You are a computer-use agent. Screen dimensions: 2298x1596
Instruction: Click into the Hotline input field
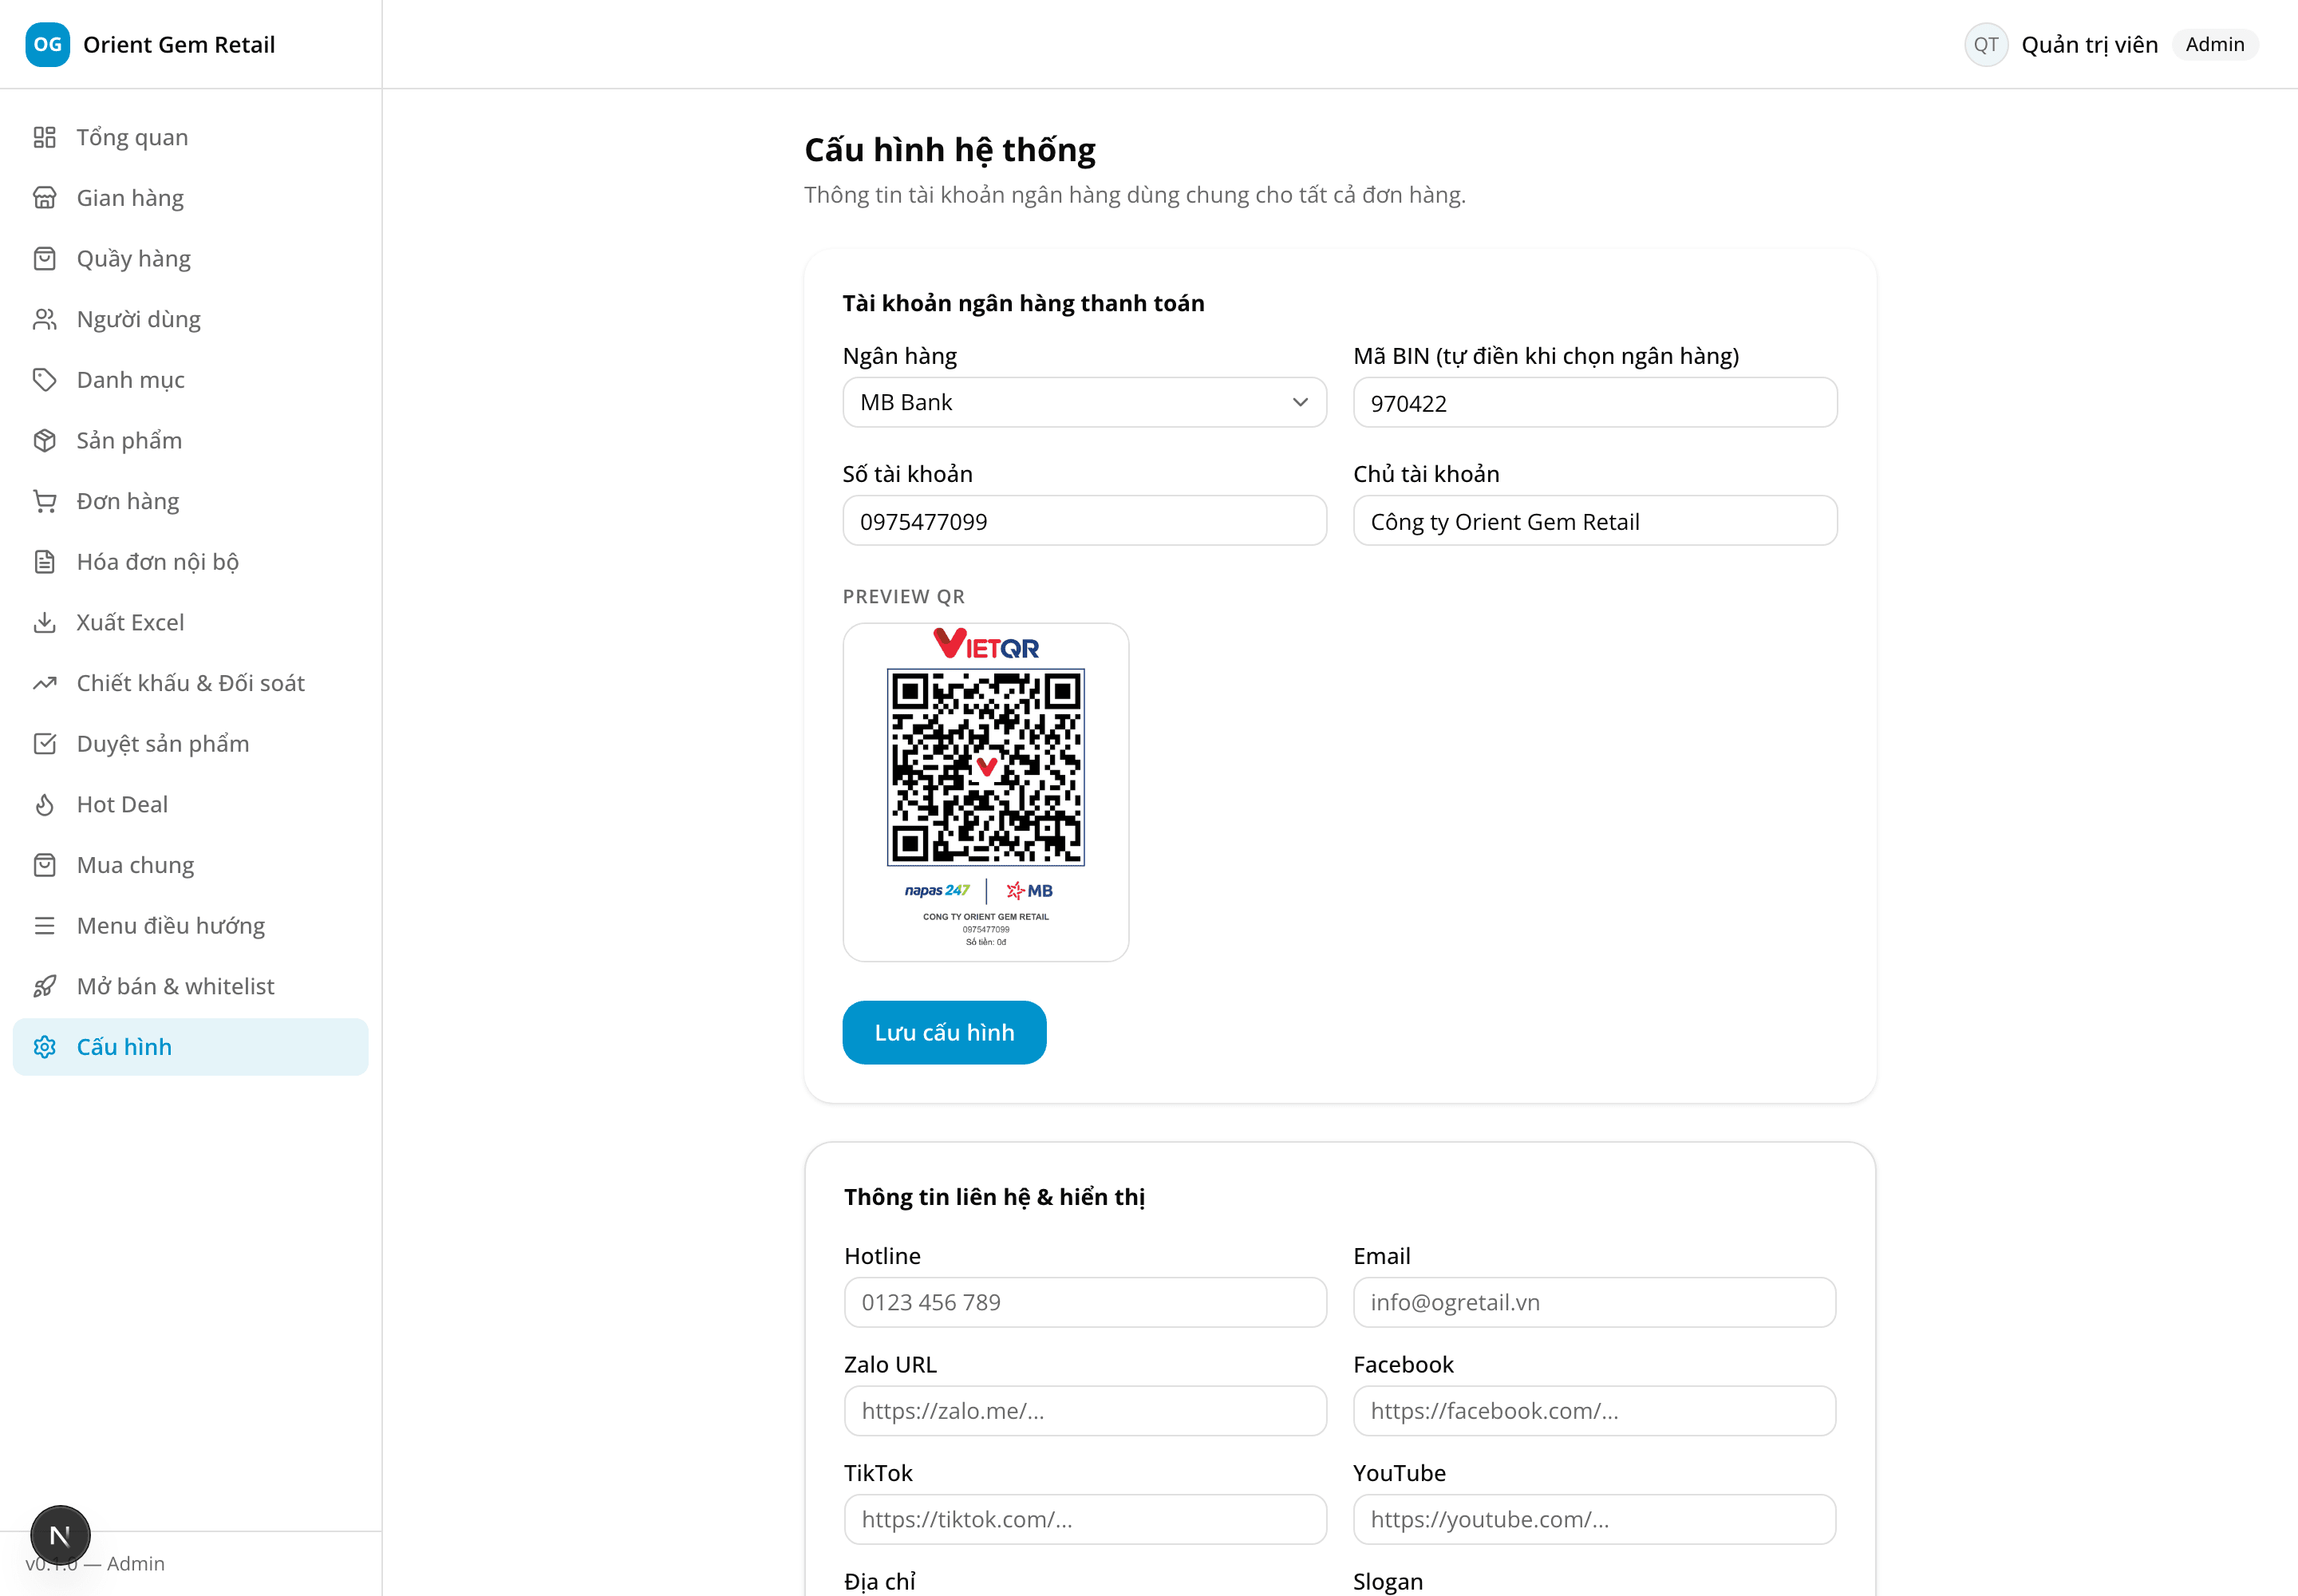pyautogui.click(x=1085, y=1302)
